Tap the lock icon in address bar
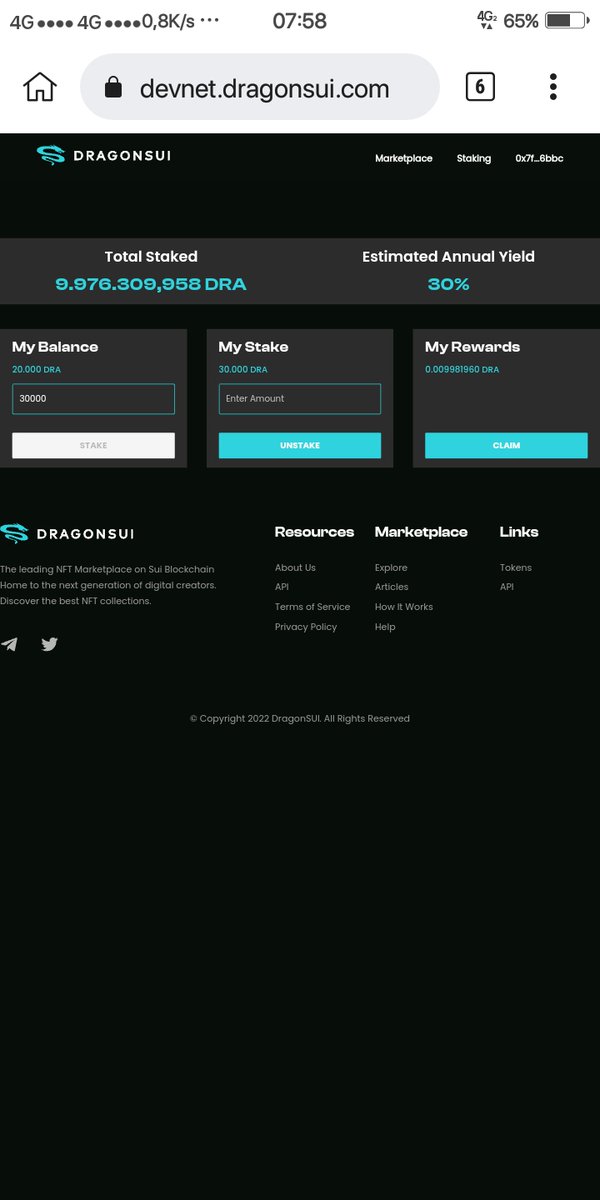The image size is (600, 1200). point(113,89)
